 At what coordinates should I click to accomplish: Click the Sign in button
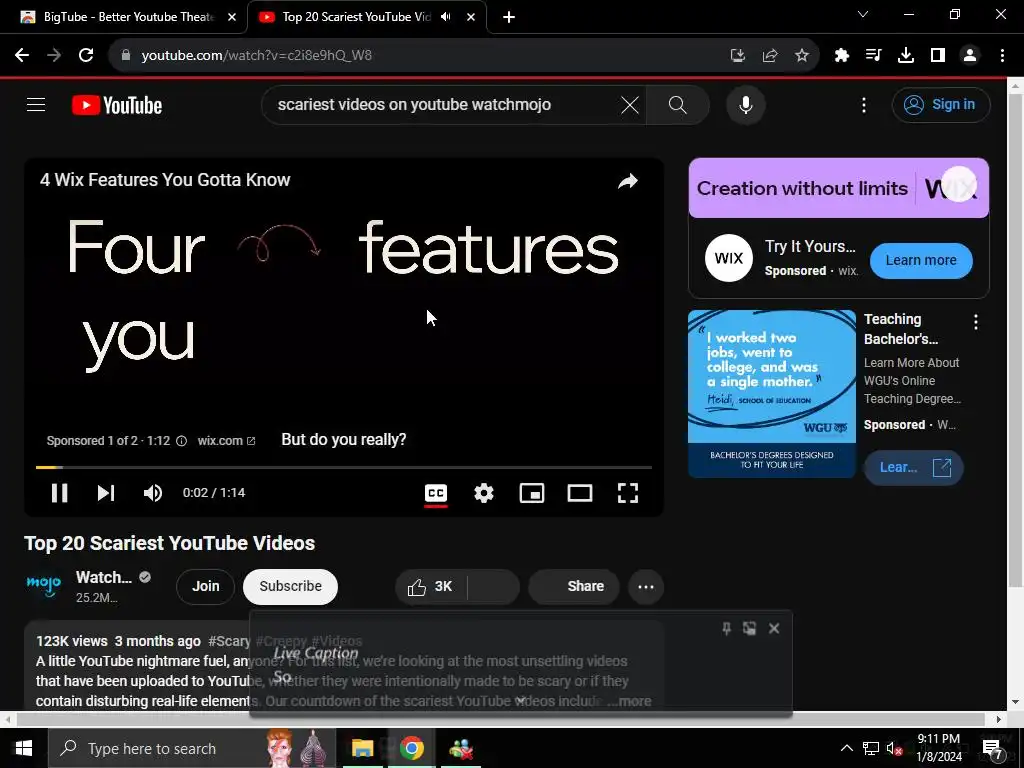coord(941,104)
